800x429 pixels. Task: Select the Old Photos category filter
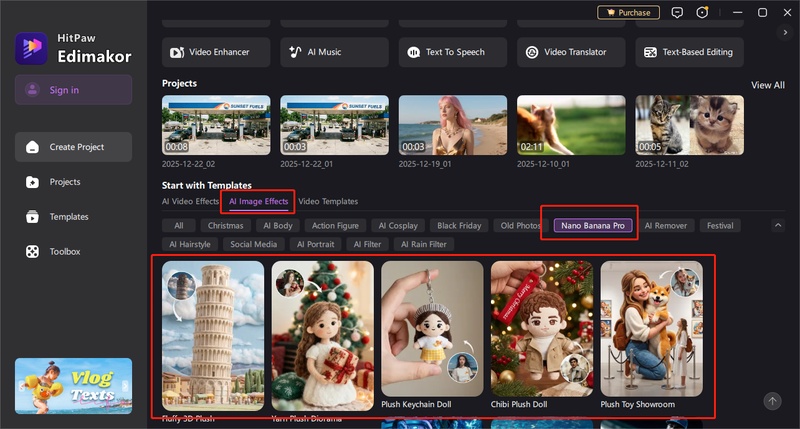tap(521, 226)
